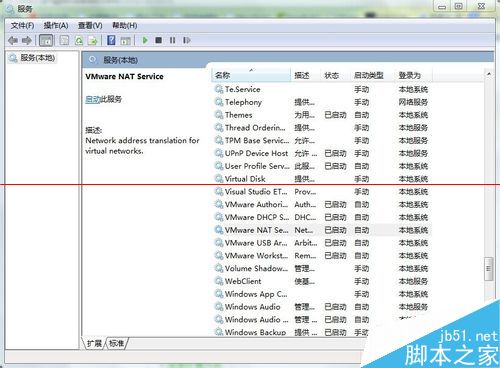
Task: Select the User Profile Serv... service
Action: tap(323, 166)
